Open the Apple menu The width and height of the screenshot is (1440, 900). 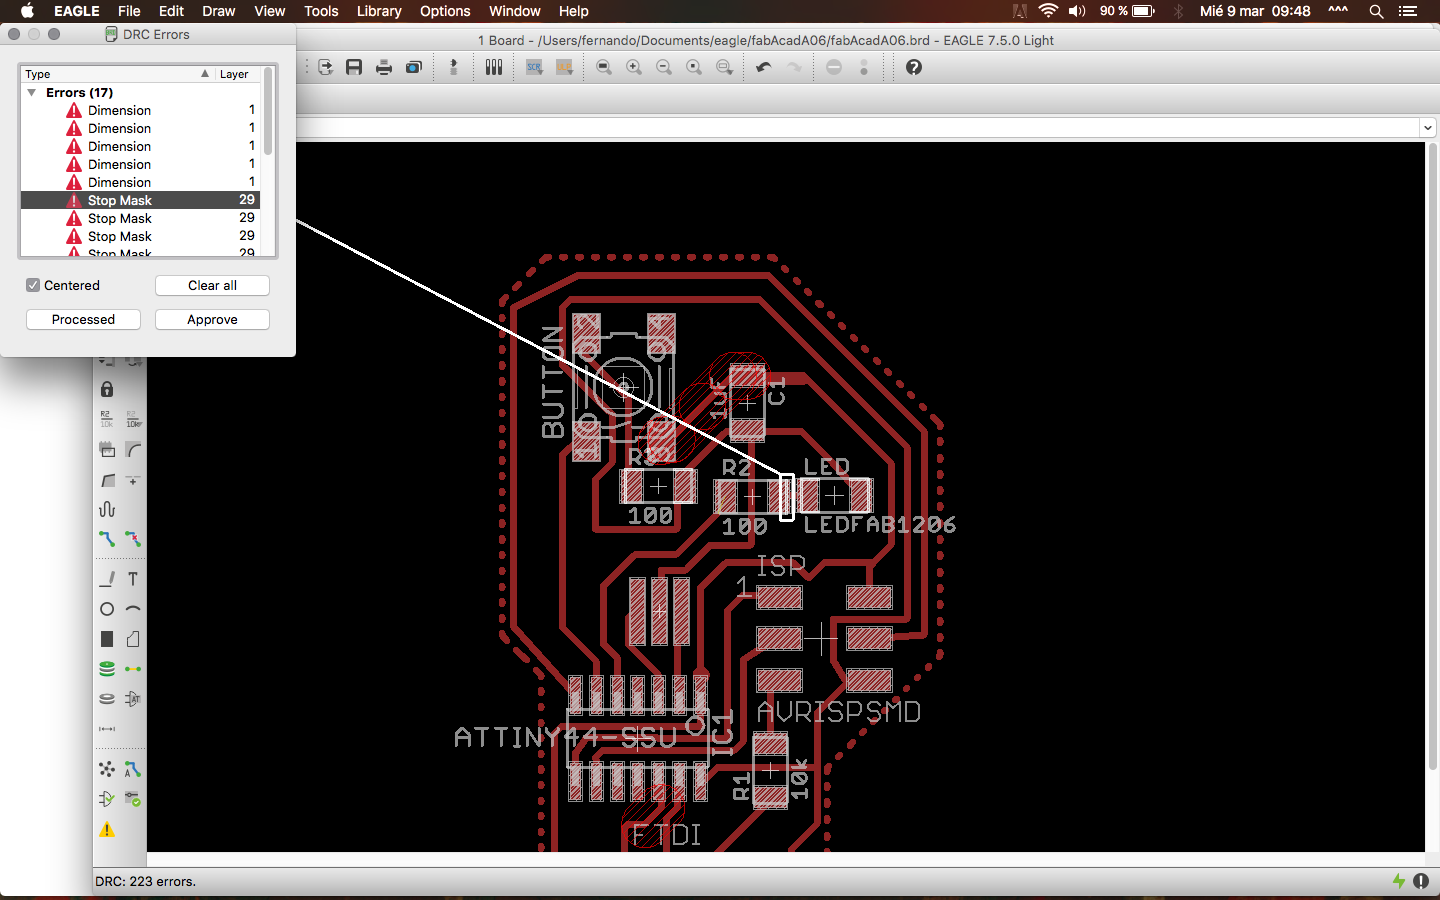(27, 11)
